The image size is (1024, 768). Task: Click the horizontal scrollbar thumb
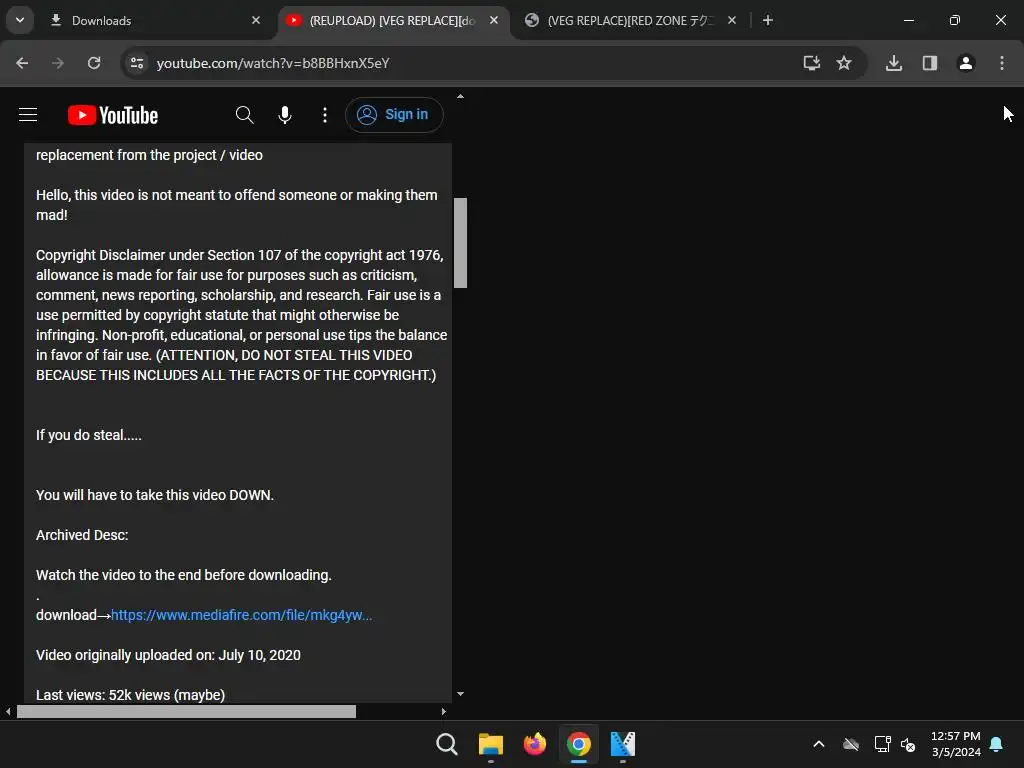[186, 711]
